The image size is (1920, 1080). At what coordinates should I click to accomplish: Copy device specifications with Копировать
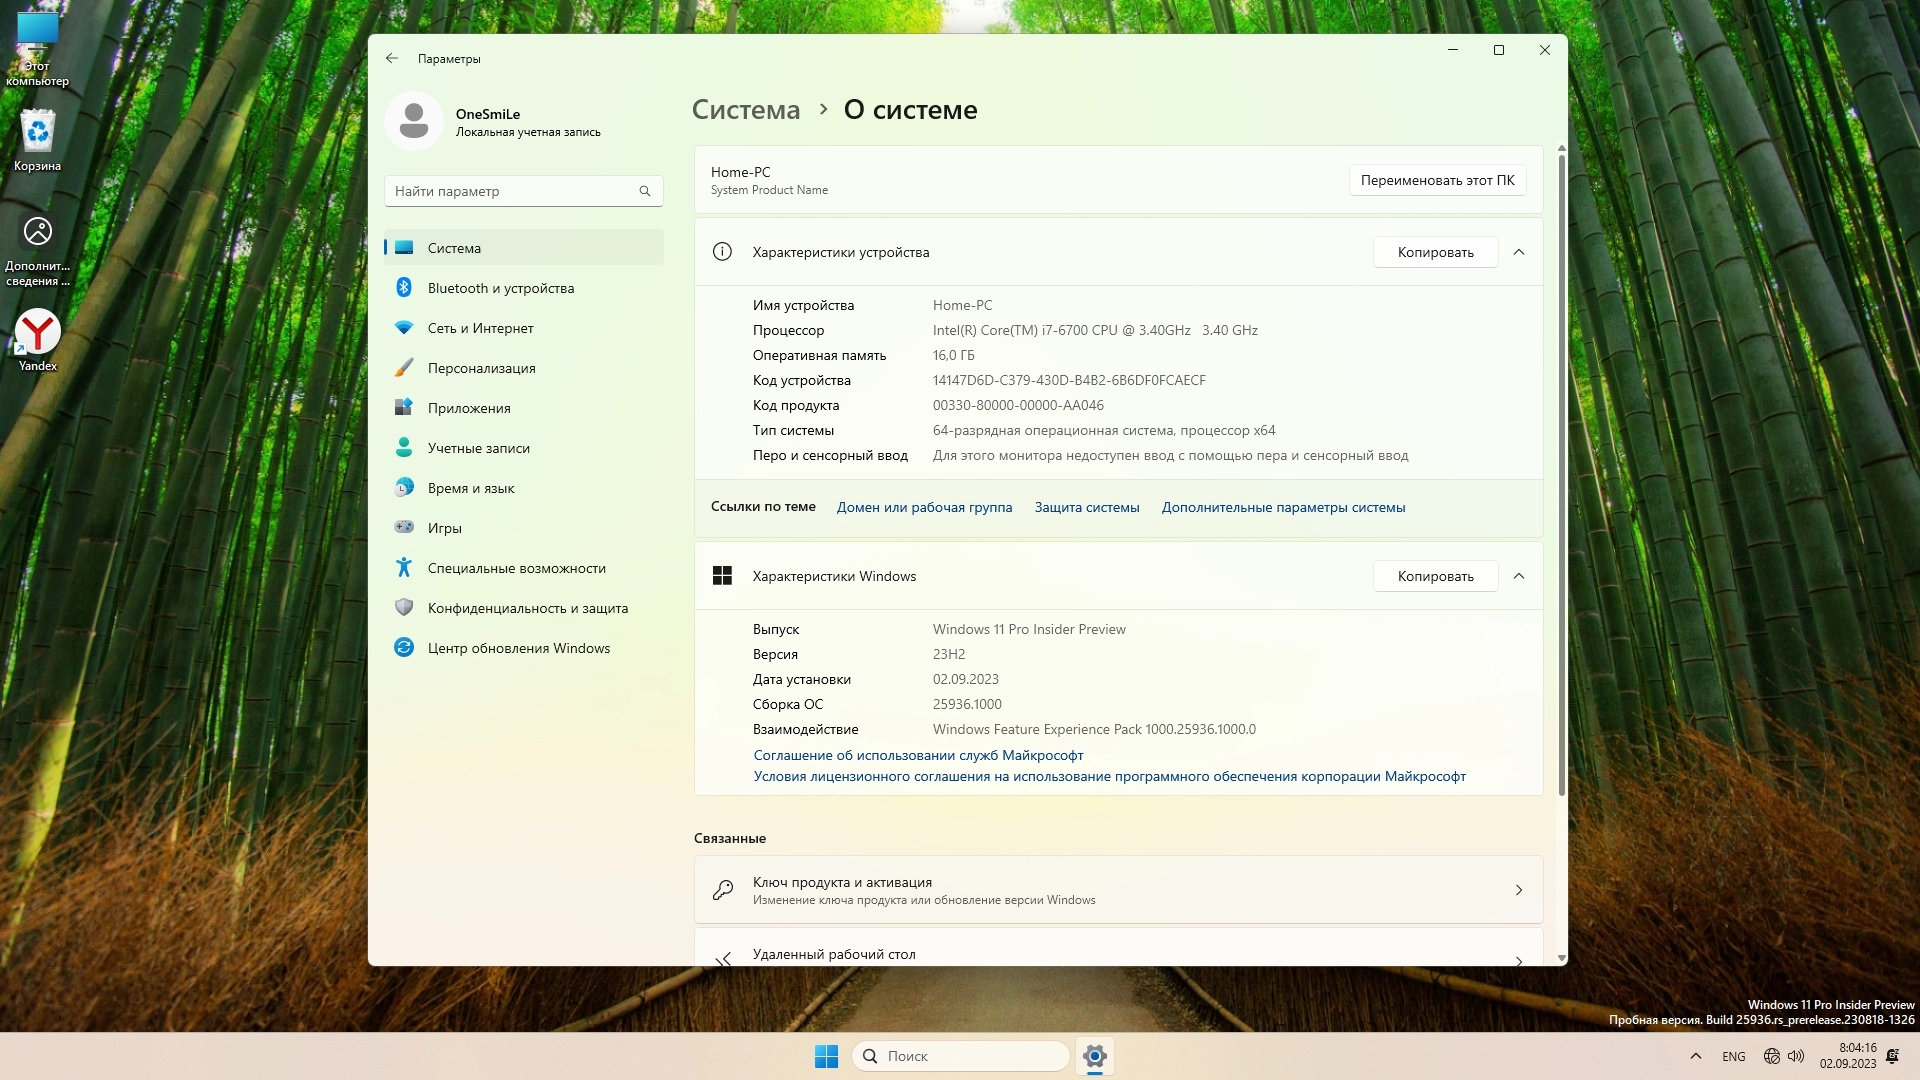(x=1435, y=252)
